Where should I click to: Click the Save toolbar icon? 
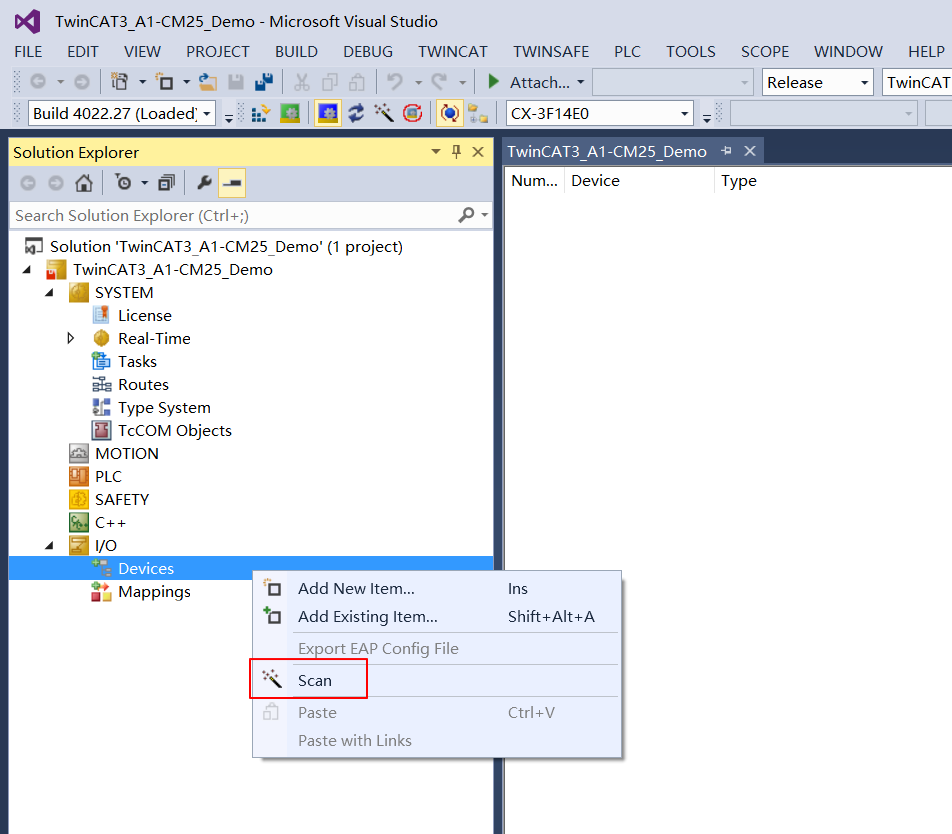(x=236, y=81)
